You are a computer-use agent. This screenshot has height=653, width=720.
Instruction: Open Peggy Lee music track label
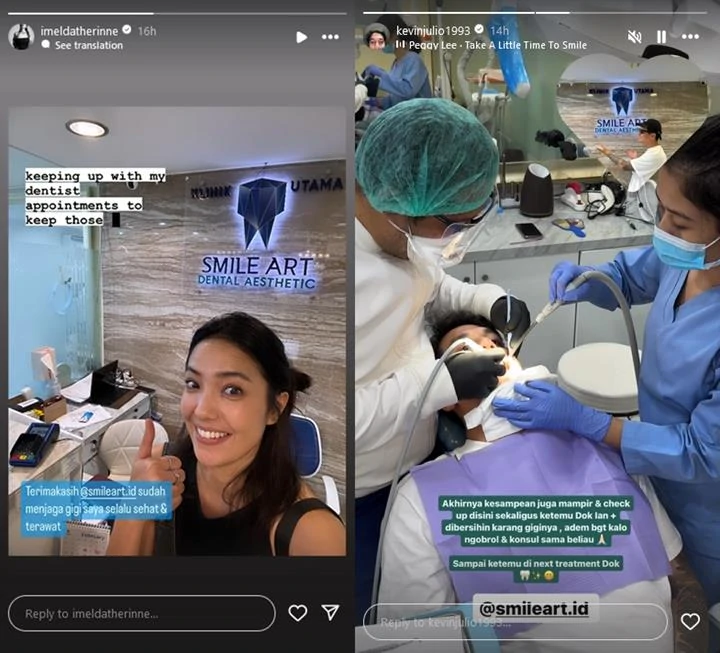coord(496,46)
